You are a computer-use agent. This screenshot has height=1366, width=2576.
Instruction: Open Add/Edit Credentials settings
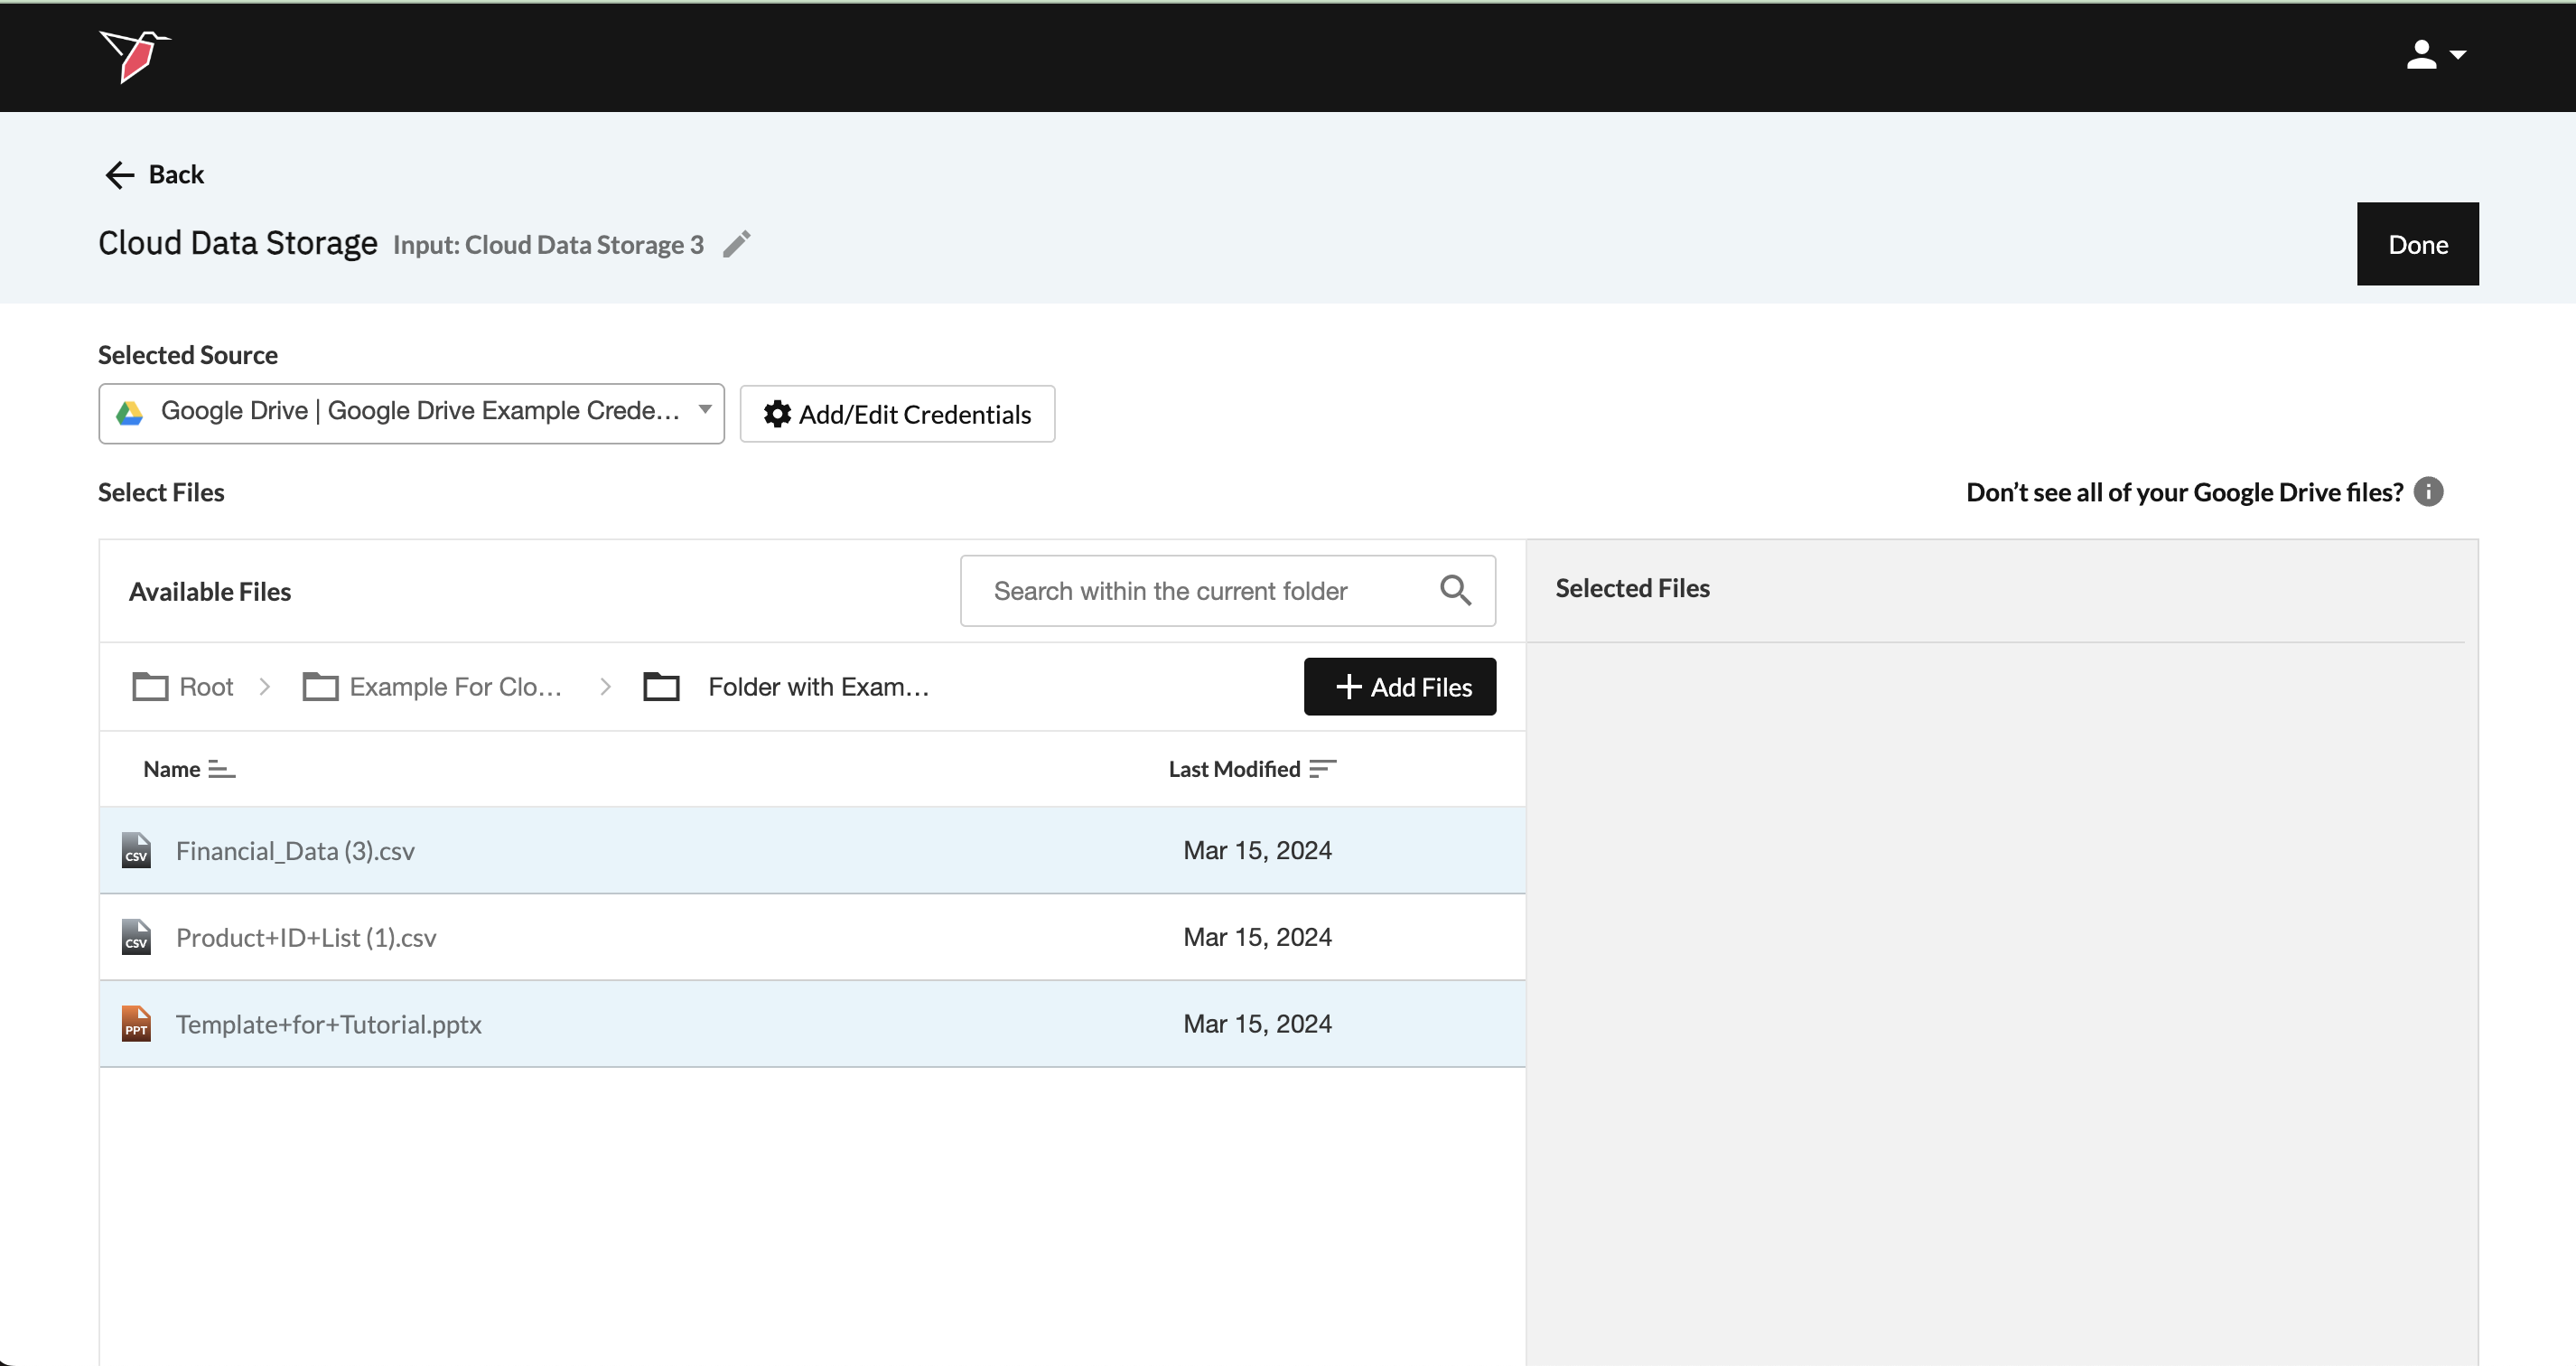click(x=897, y=414)
